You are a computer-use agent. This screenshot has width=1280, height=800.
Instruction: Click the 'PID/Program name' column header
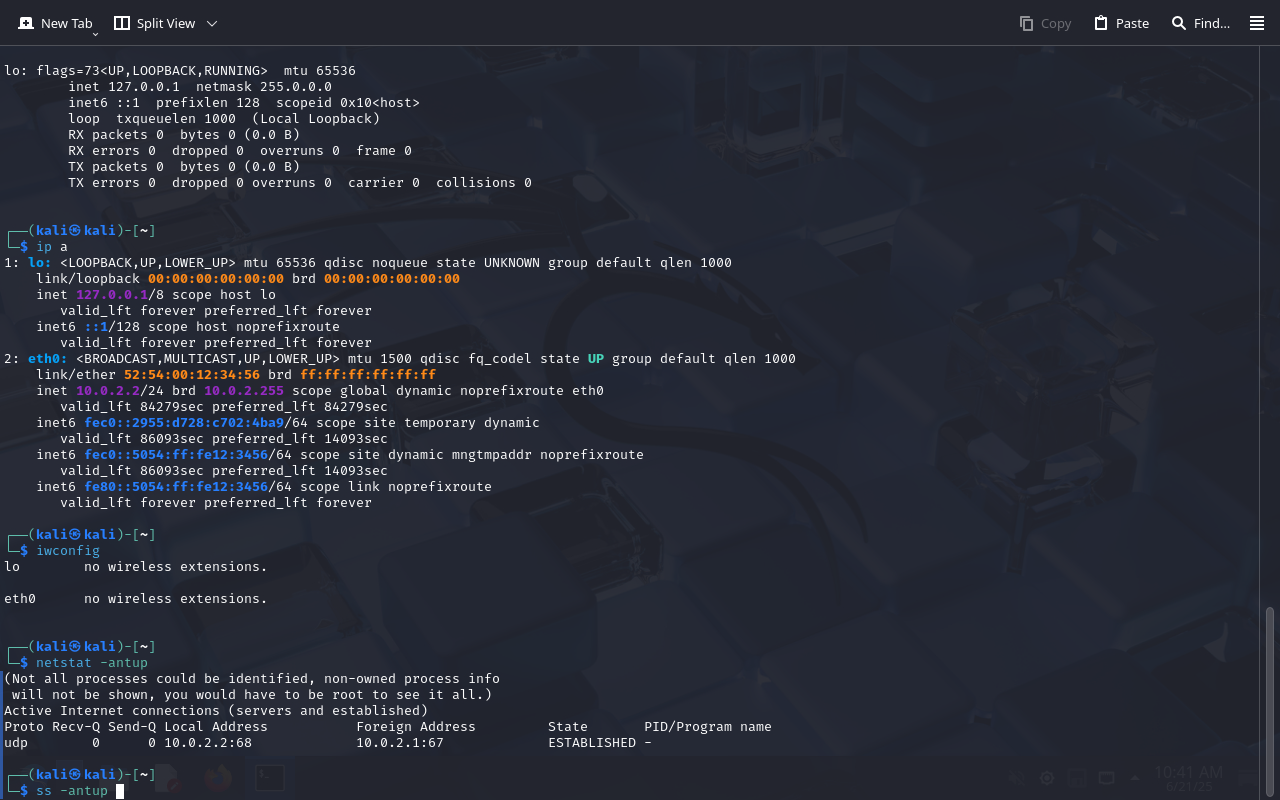click(708, 727)
